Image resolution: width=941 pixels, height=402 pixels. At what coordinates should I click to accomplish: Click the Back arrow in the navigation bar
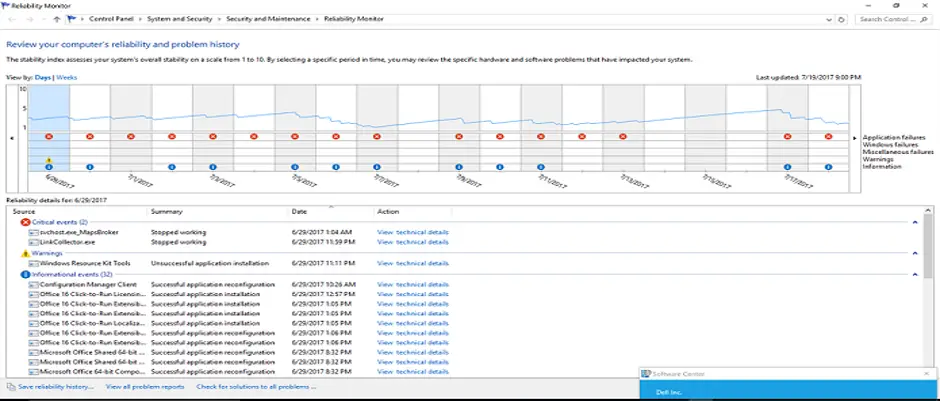11,19
